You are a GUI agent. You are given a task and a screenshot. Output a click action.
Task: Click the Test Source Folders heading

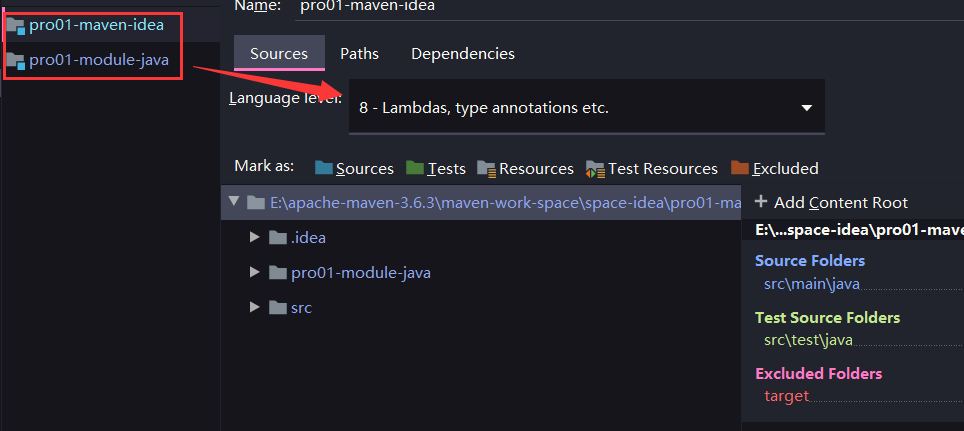pos(828,317)
